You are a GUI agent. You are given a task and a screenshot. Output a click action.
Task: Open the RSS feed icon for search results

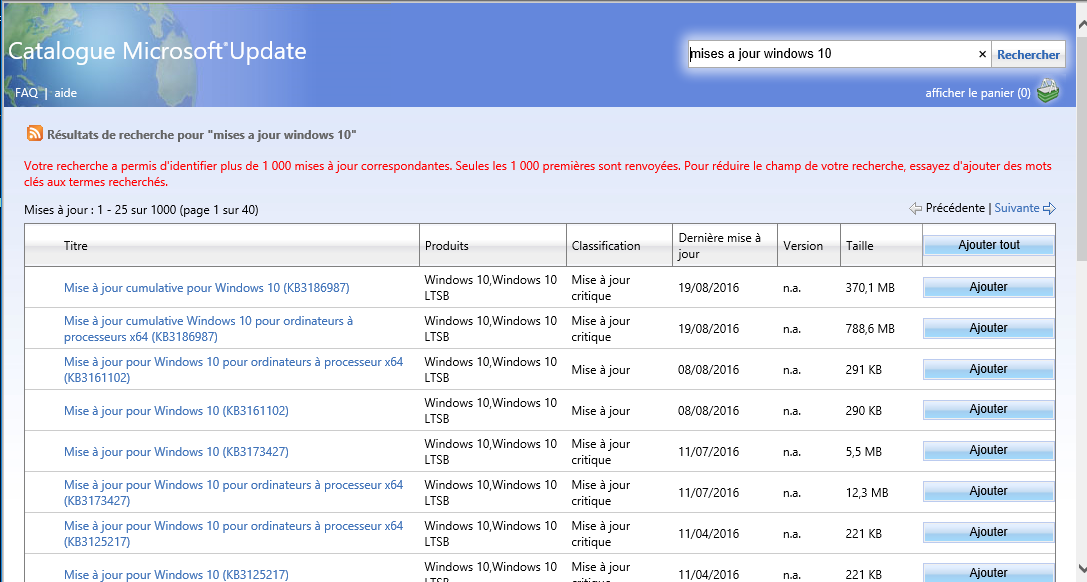[x=35, y=133]
